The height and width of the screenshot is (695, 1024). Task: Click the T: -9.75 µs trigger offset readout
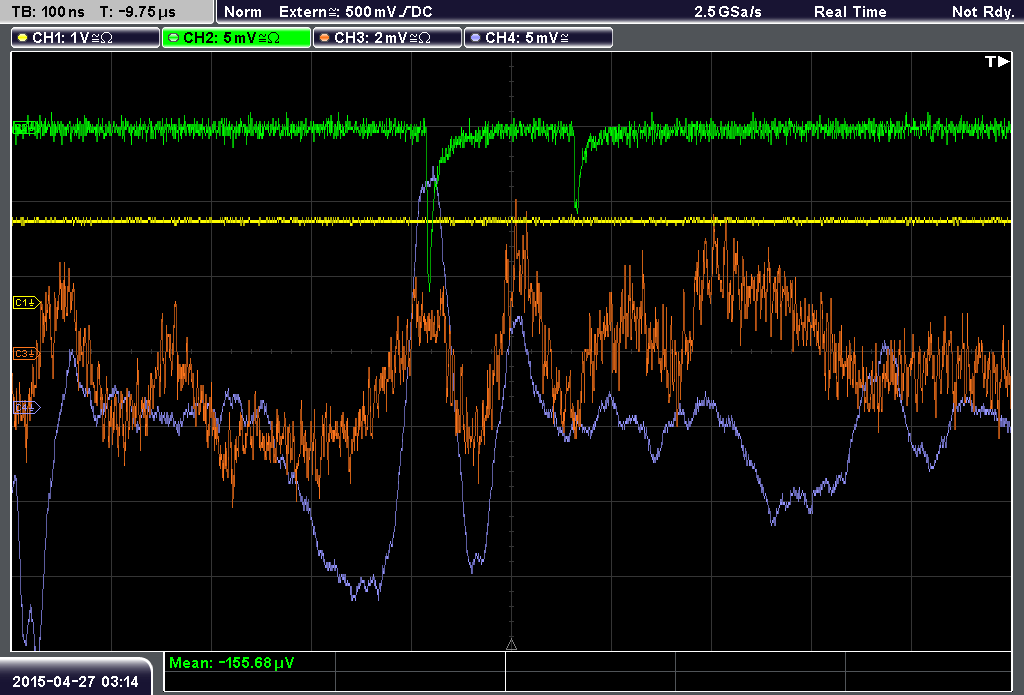click(138, 12)
